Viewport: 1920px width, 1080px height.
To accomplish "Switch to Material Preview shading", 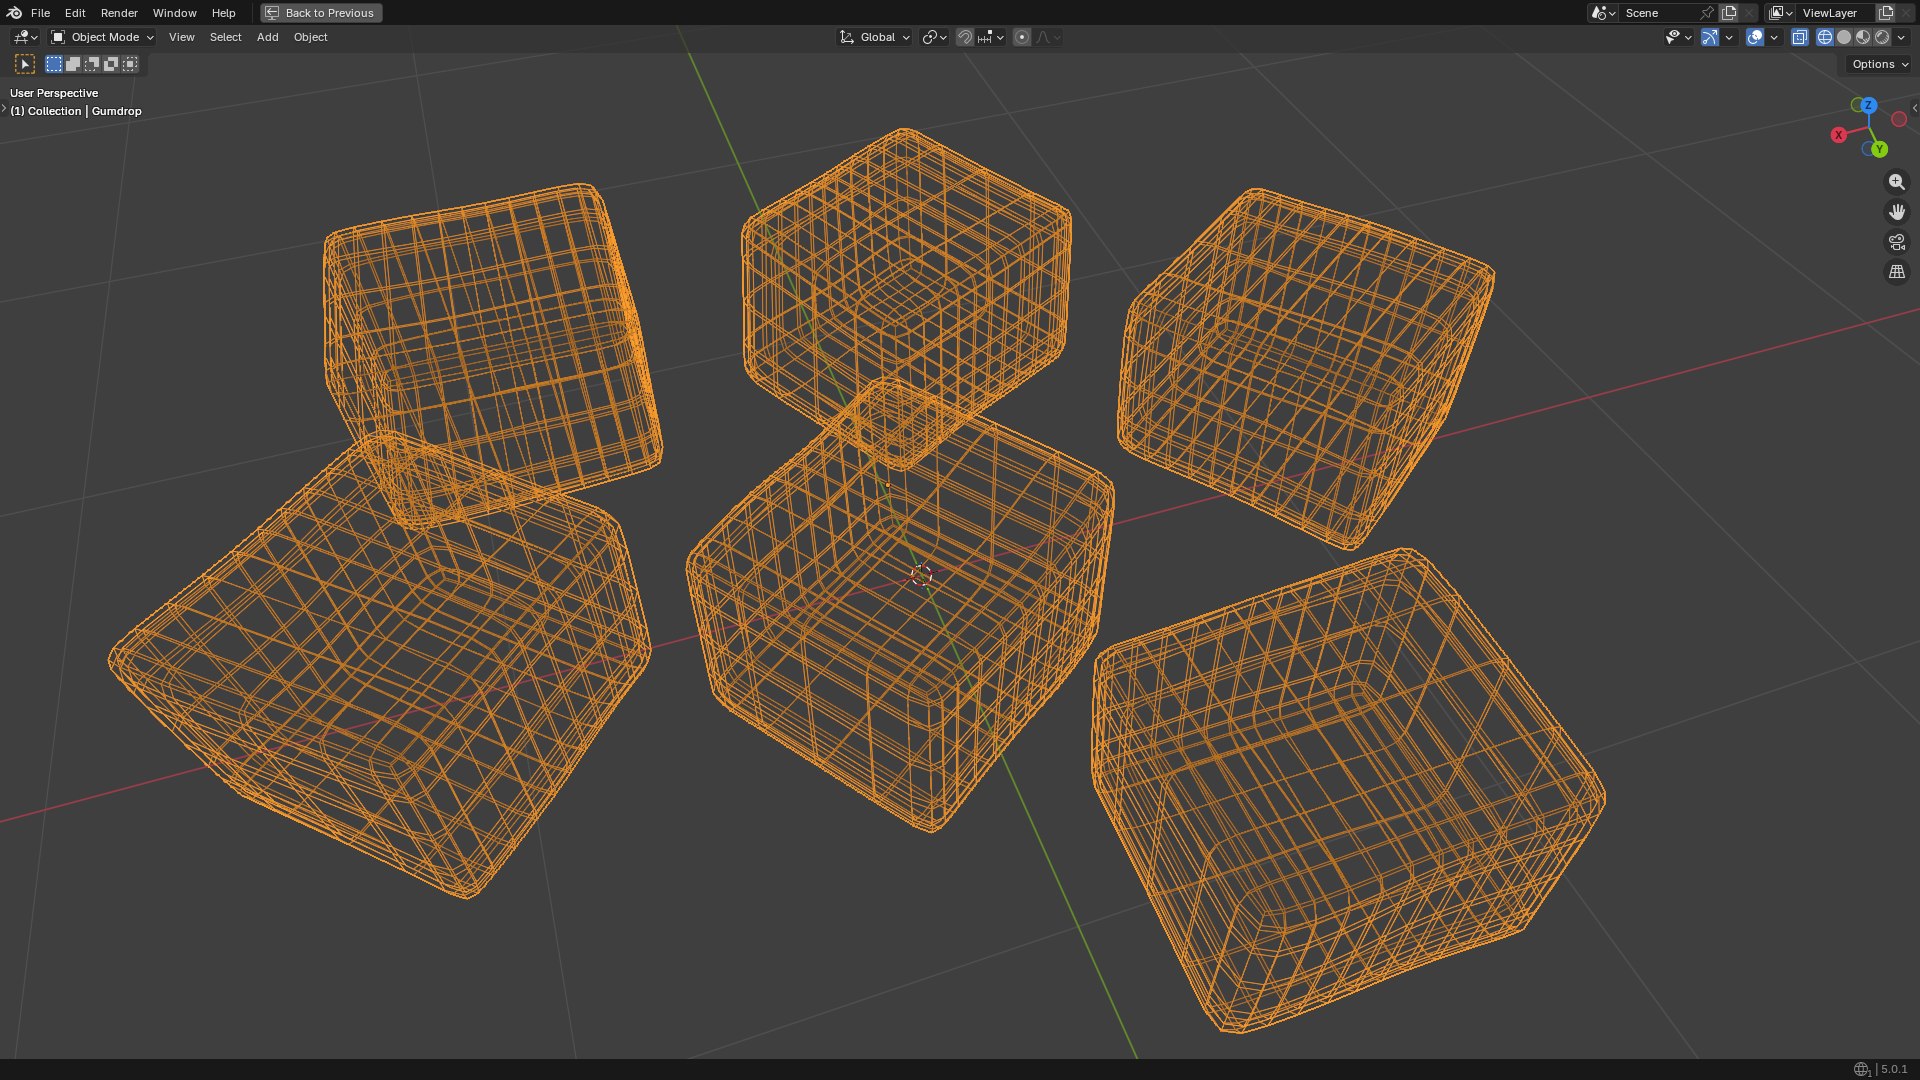I will coord(1863,37).
